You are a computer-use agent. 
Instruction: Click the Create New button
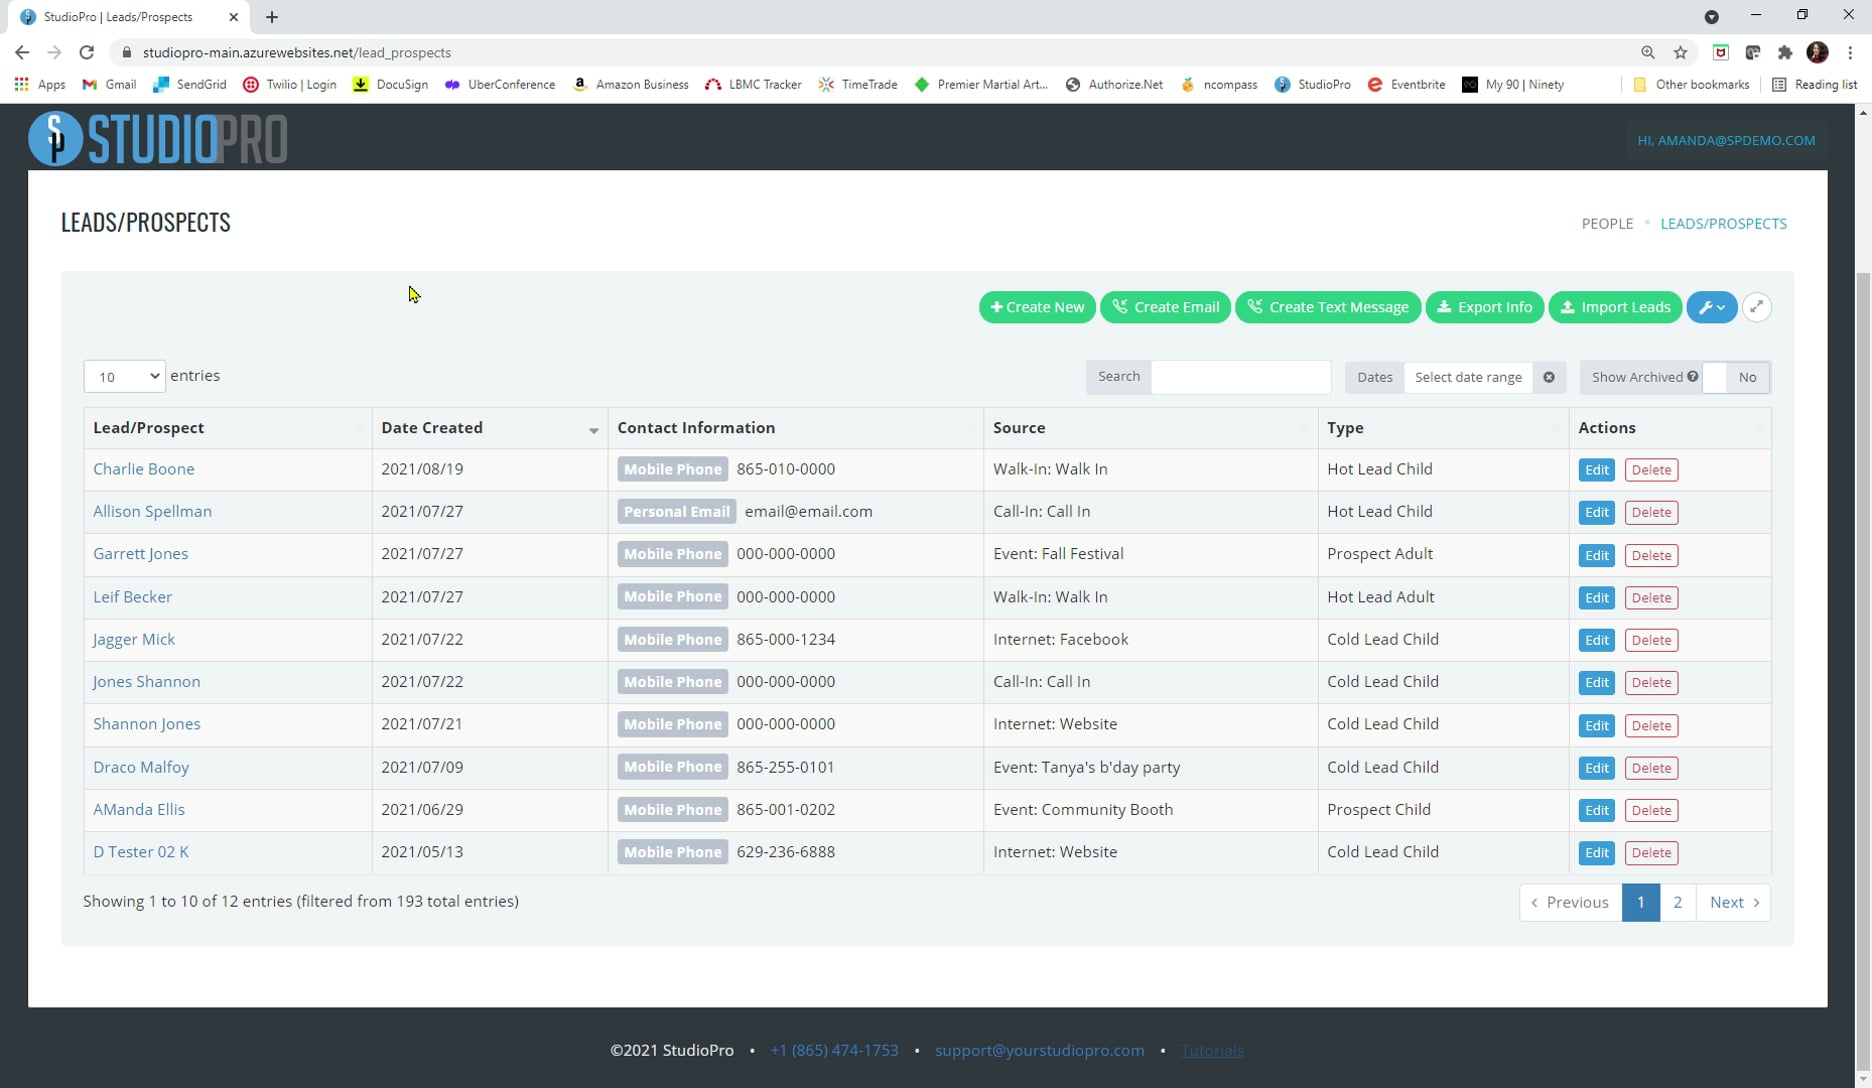coord(1037,307)
